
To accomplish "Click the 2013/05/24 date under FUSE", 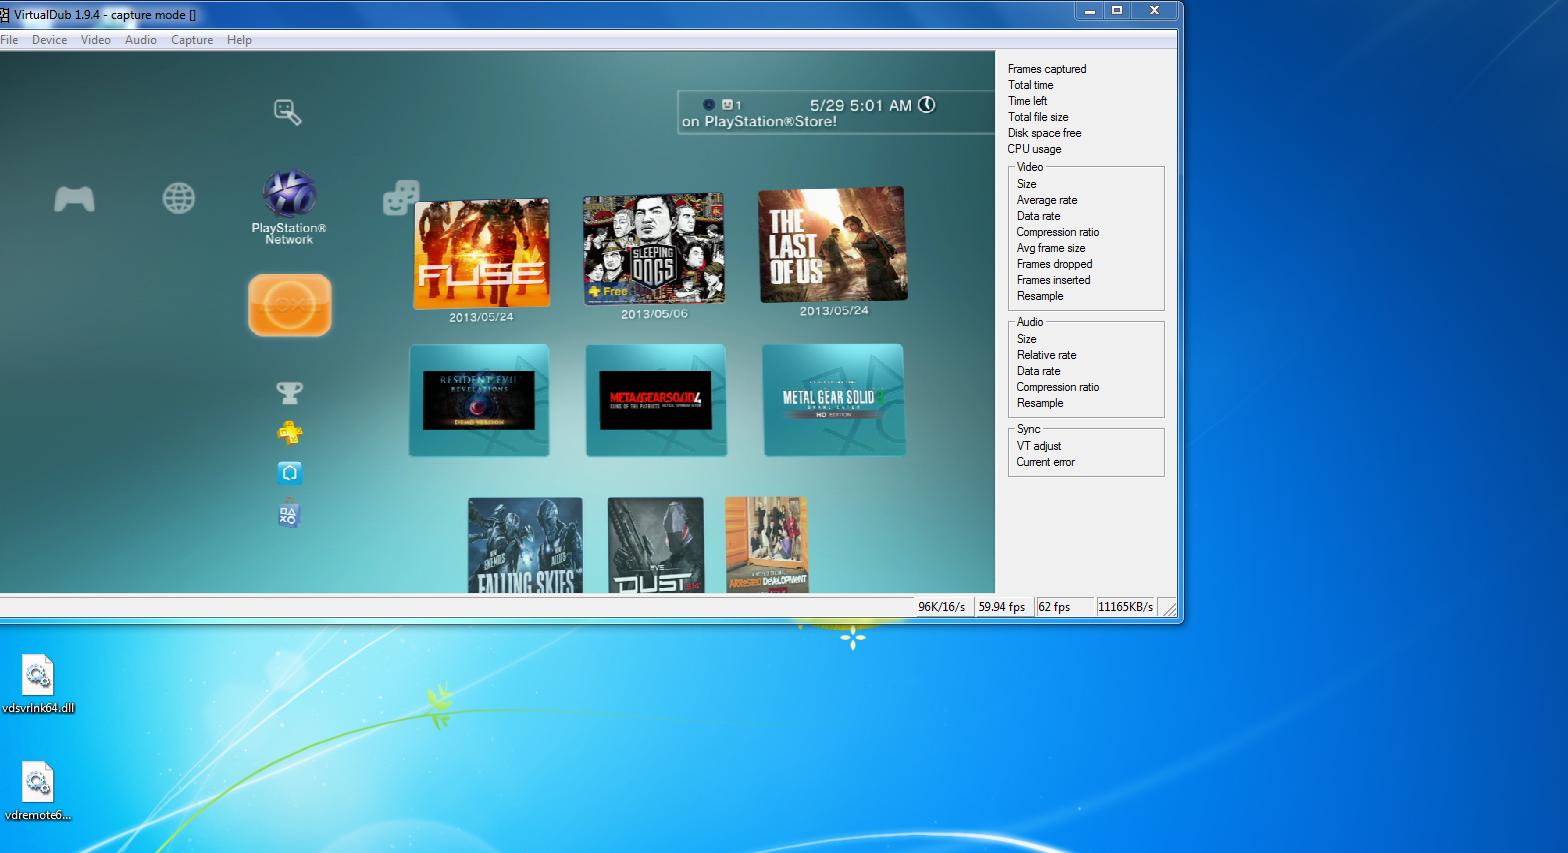I will coord(481,317).
